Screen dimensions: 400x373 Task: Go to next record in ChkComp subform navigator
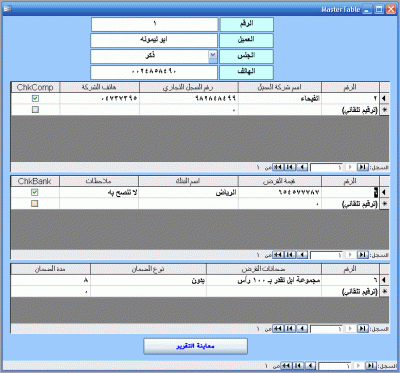pos(302,167)
